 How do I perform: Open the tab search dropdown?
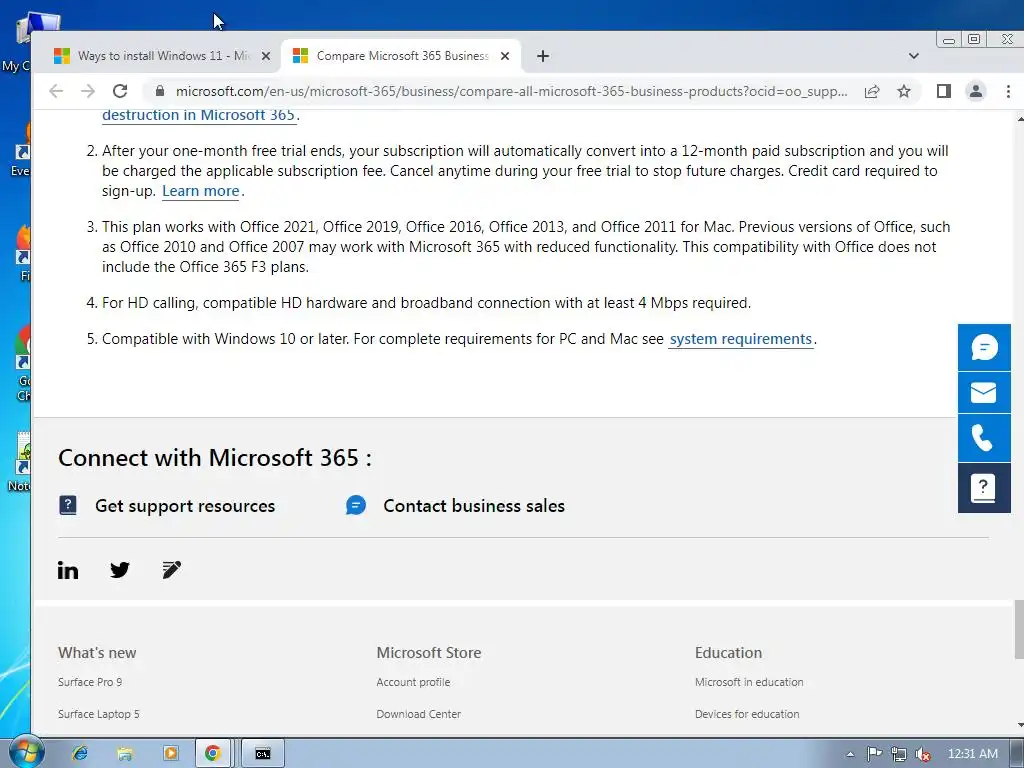point(914,56)
